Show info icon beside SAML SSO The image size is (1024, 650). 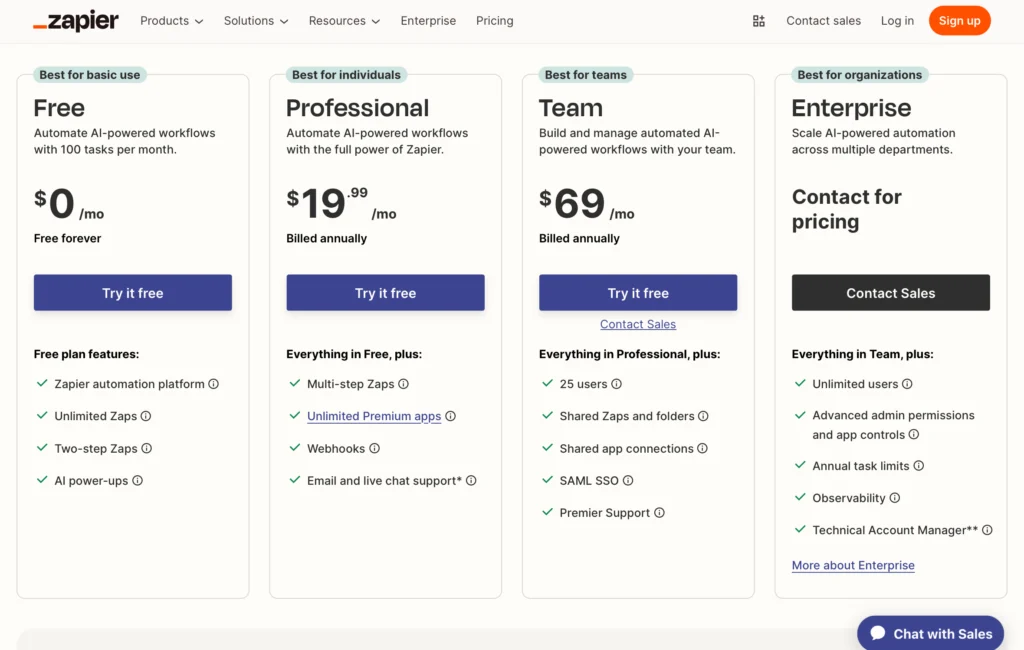click(x=628, y=481)
